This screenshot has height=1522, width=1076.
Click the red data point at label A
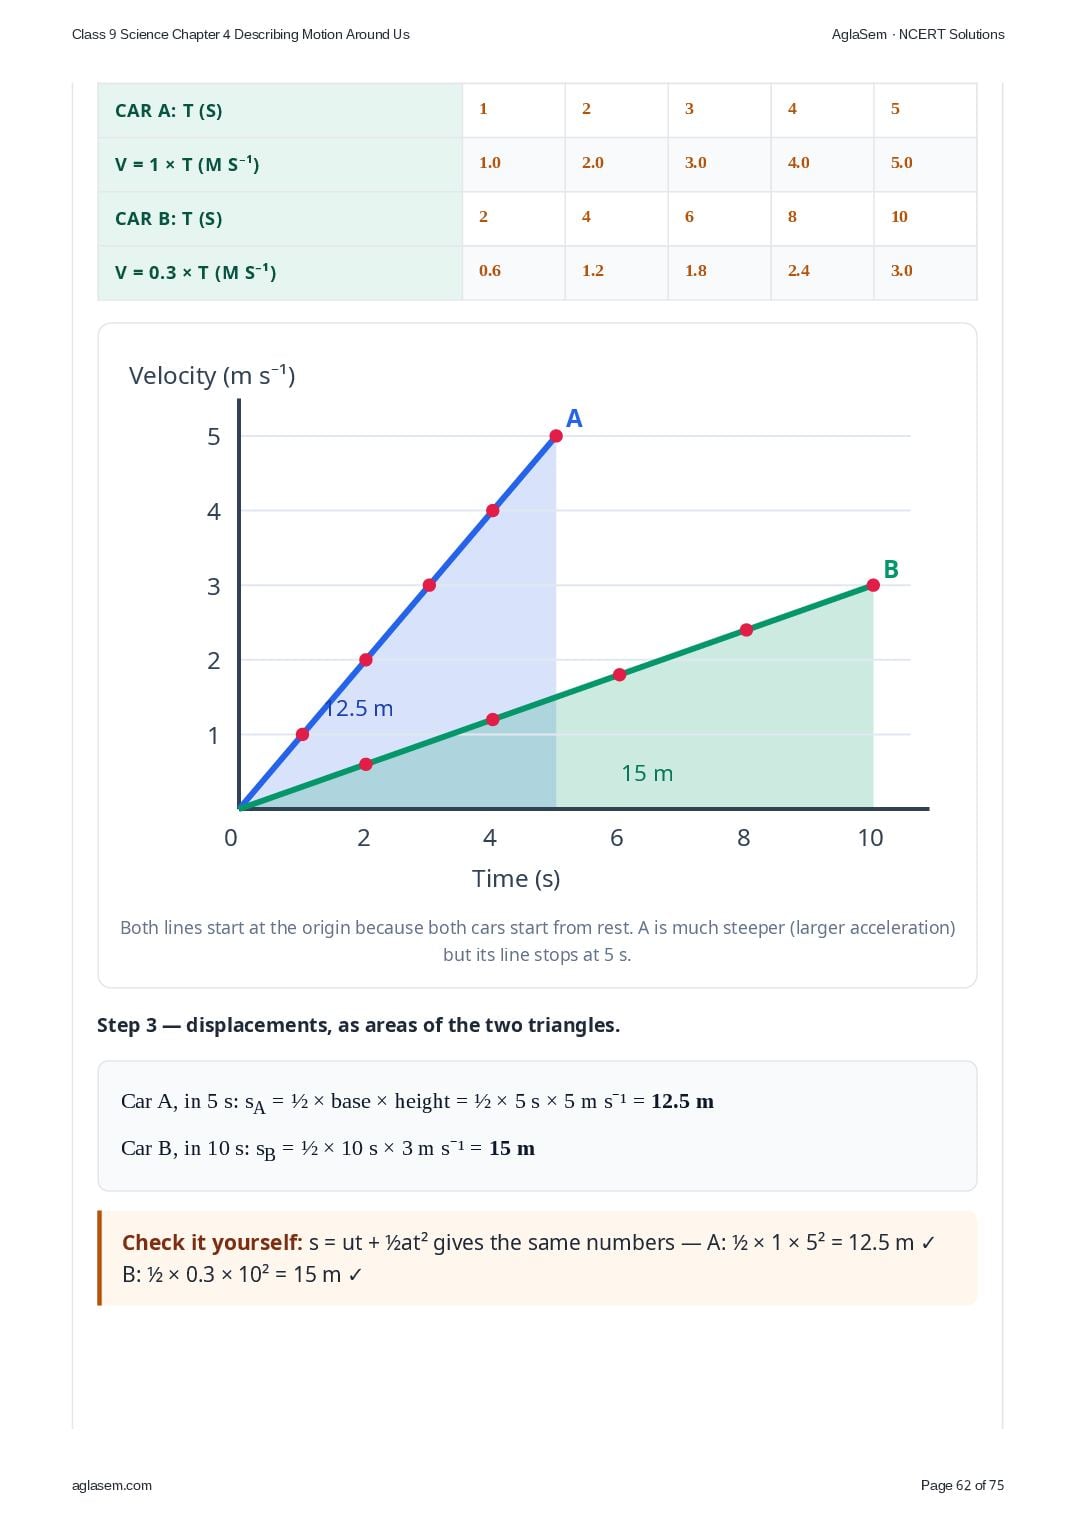click(556, 436)
